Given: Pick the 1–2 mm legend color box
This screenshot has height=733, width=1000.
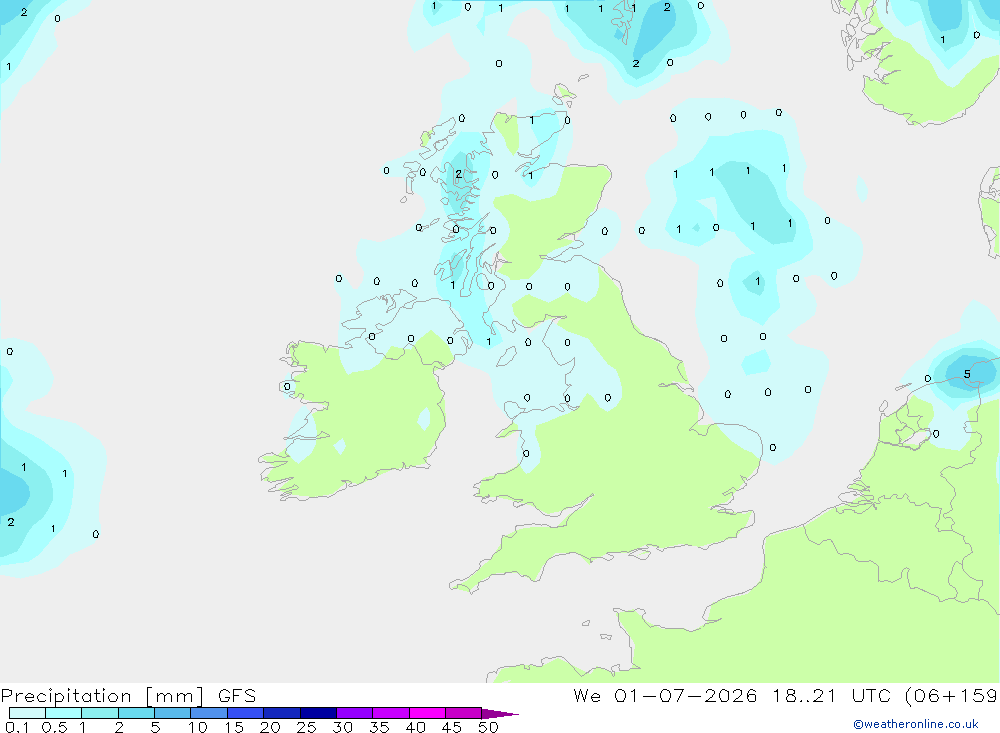Looking at the screenshot, I should [100, 713].
